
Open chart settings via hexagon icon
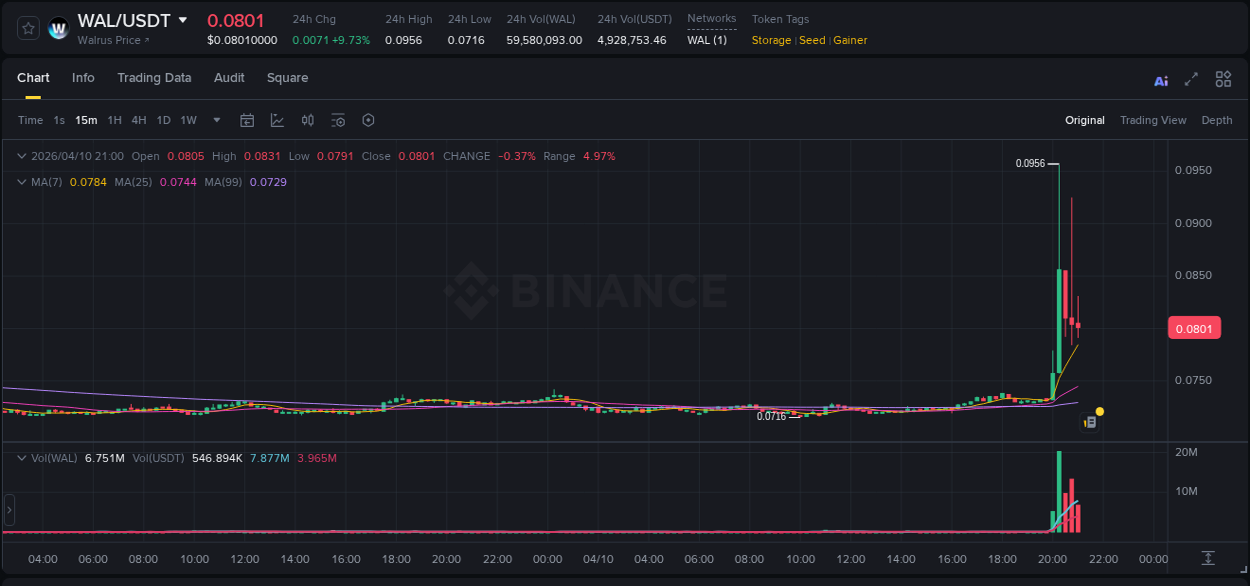tap(368, 120)
